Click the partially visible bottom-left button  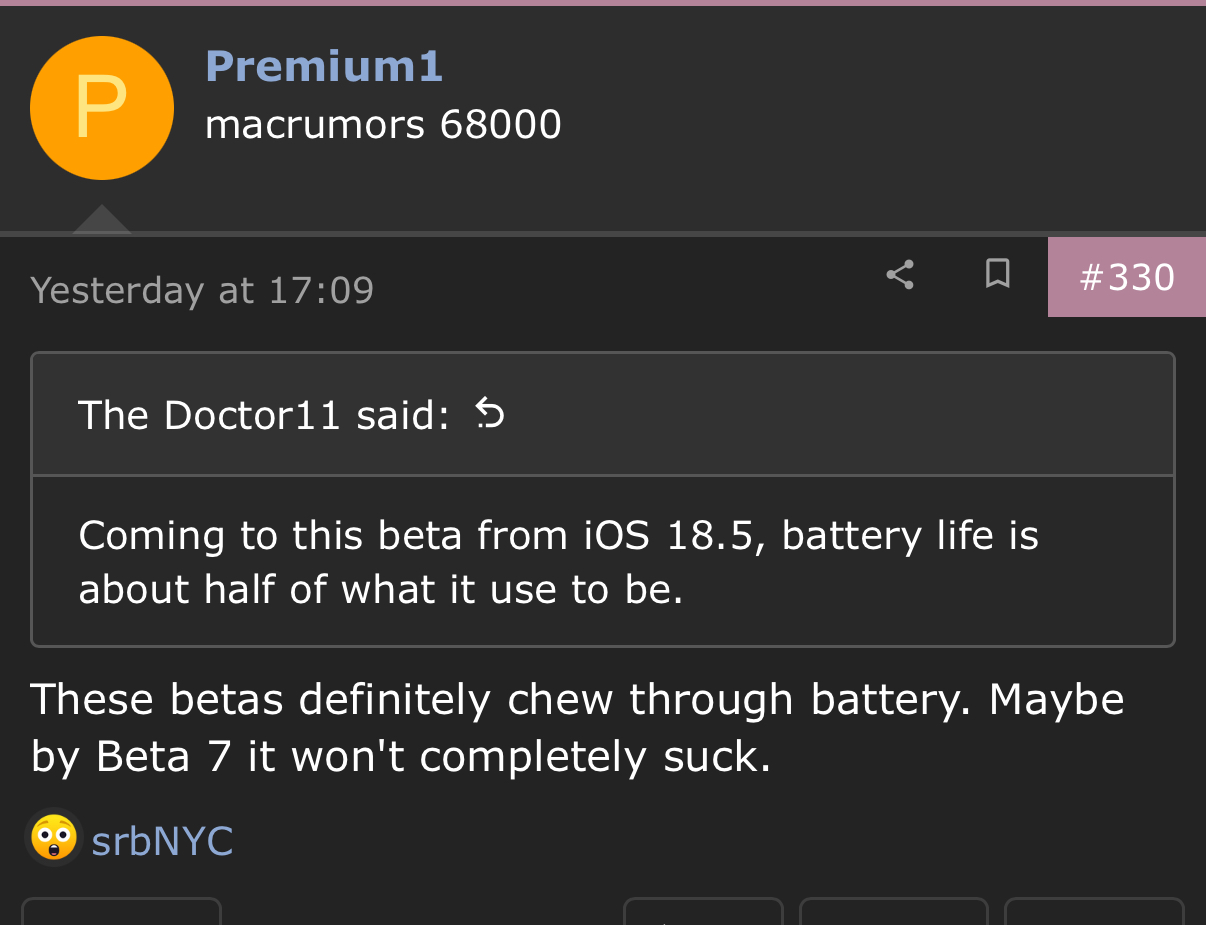(x=121, y=912)
